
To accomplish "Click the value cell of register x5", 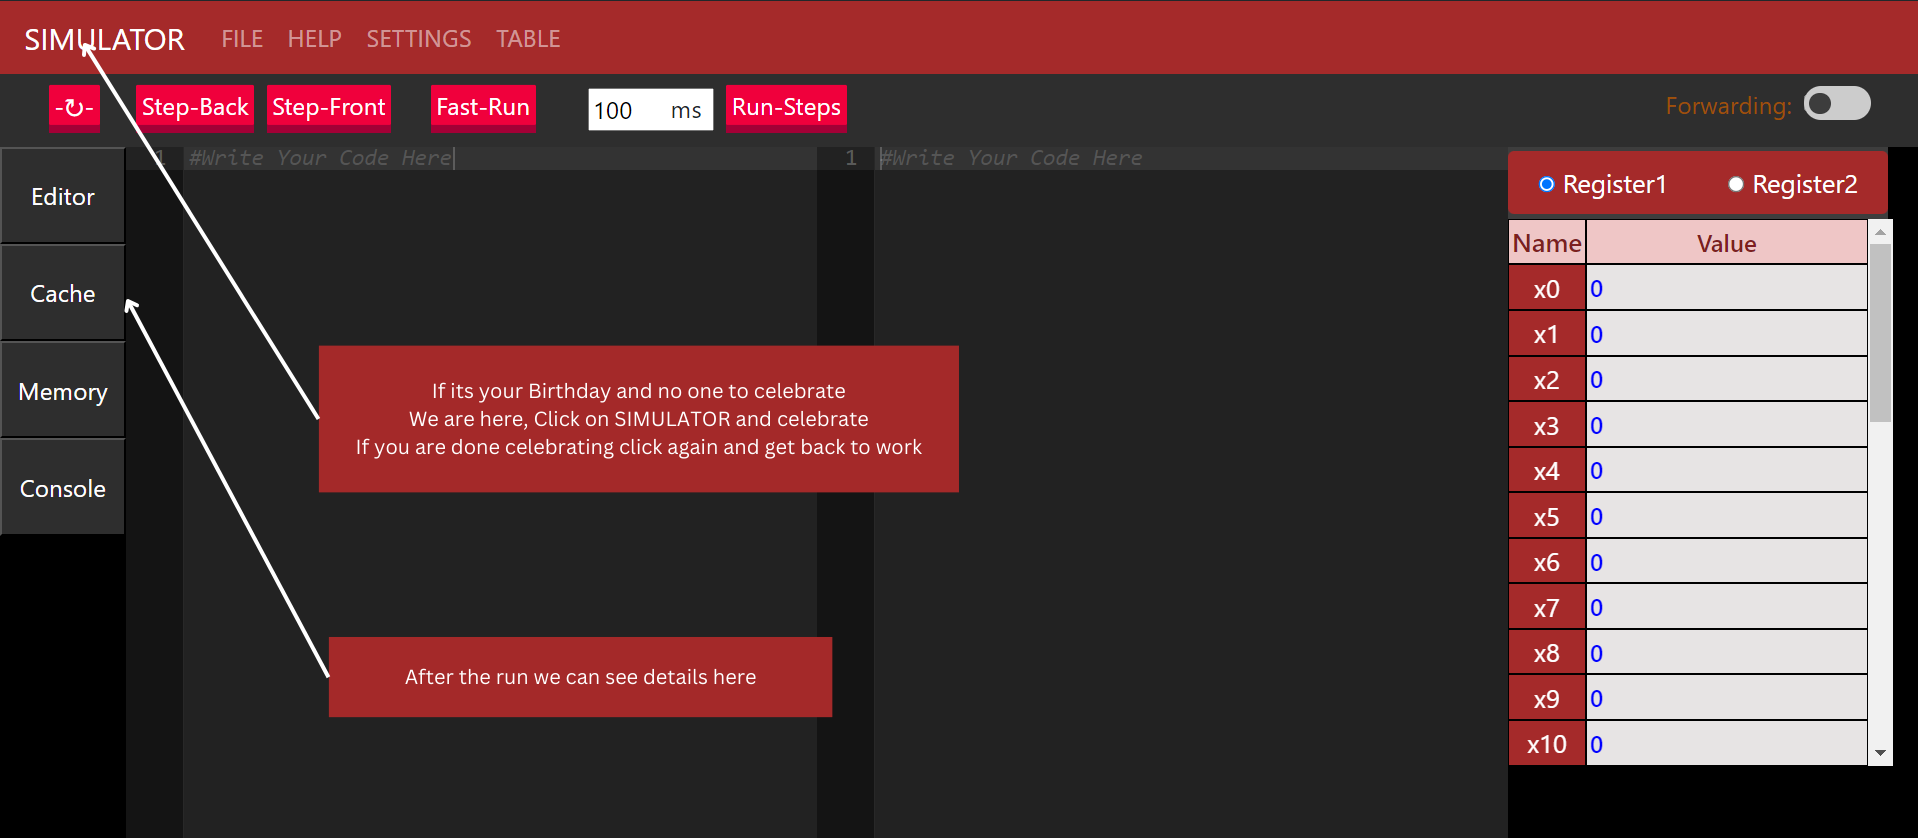I will point(1726,517).
